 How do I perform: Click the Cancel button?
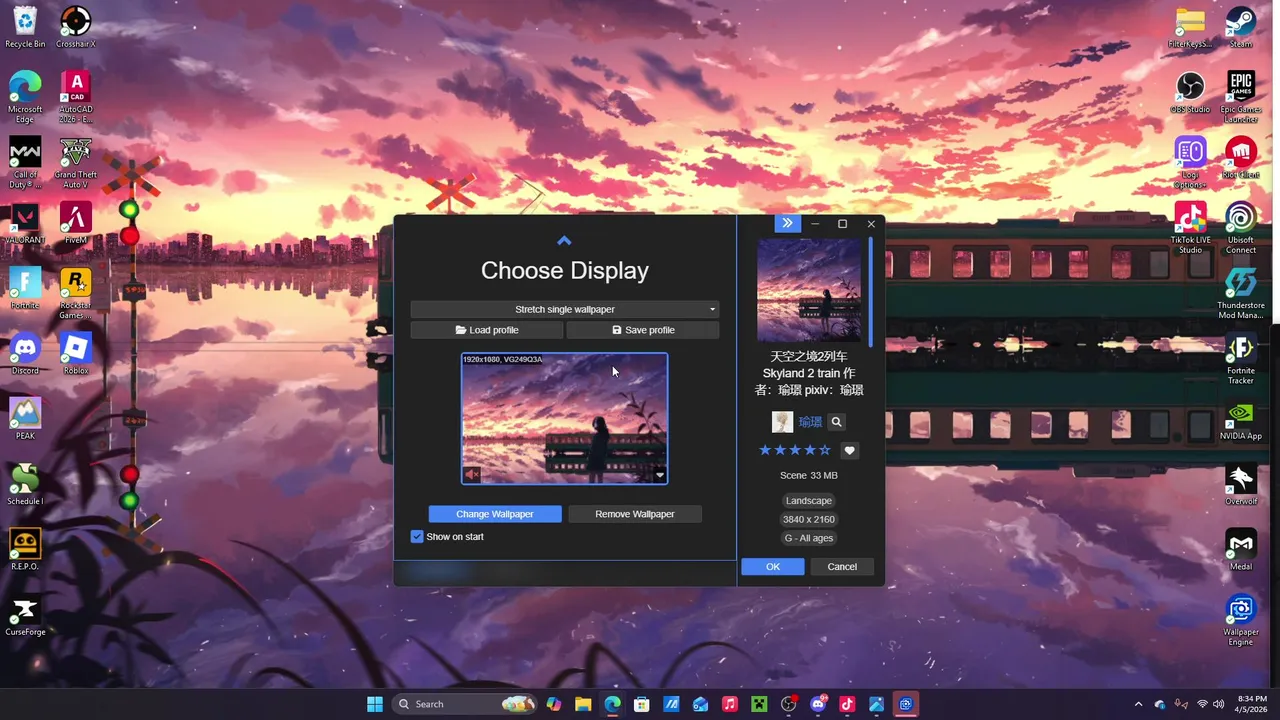842,567
